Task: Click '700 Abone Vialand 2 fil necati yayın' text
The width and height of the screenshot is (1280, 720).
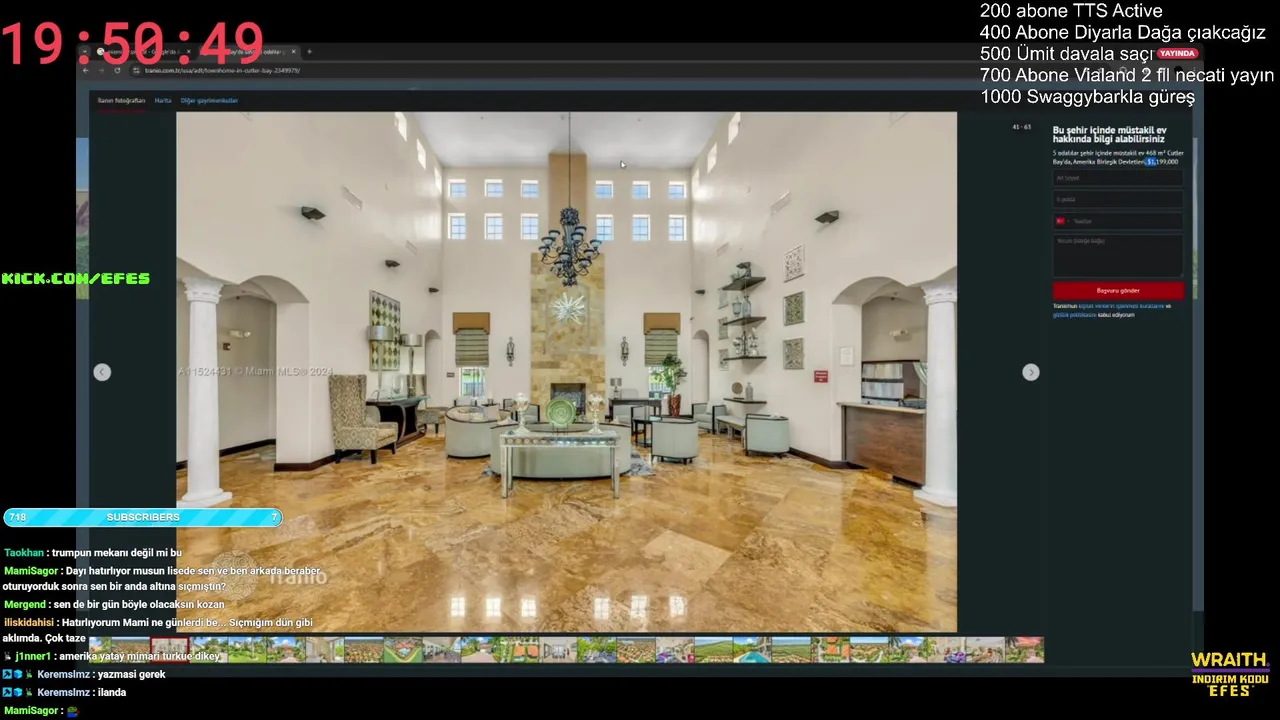Action: 1127,75
